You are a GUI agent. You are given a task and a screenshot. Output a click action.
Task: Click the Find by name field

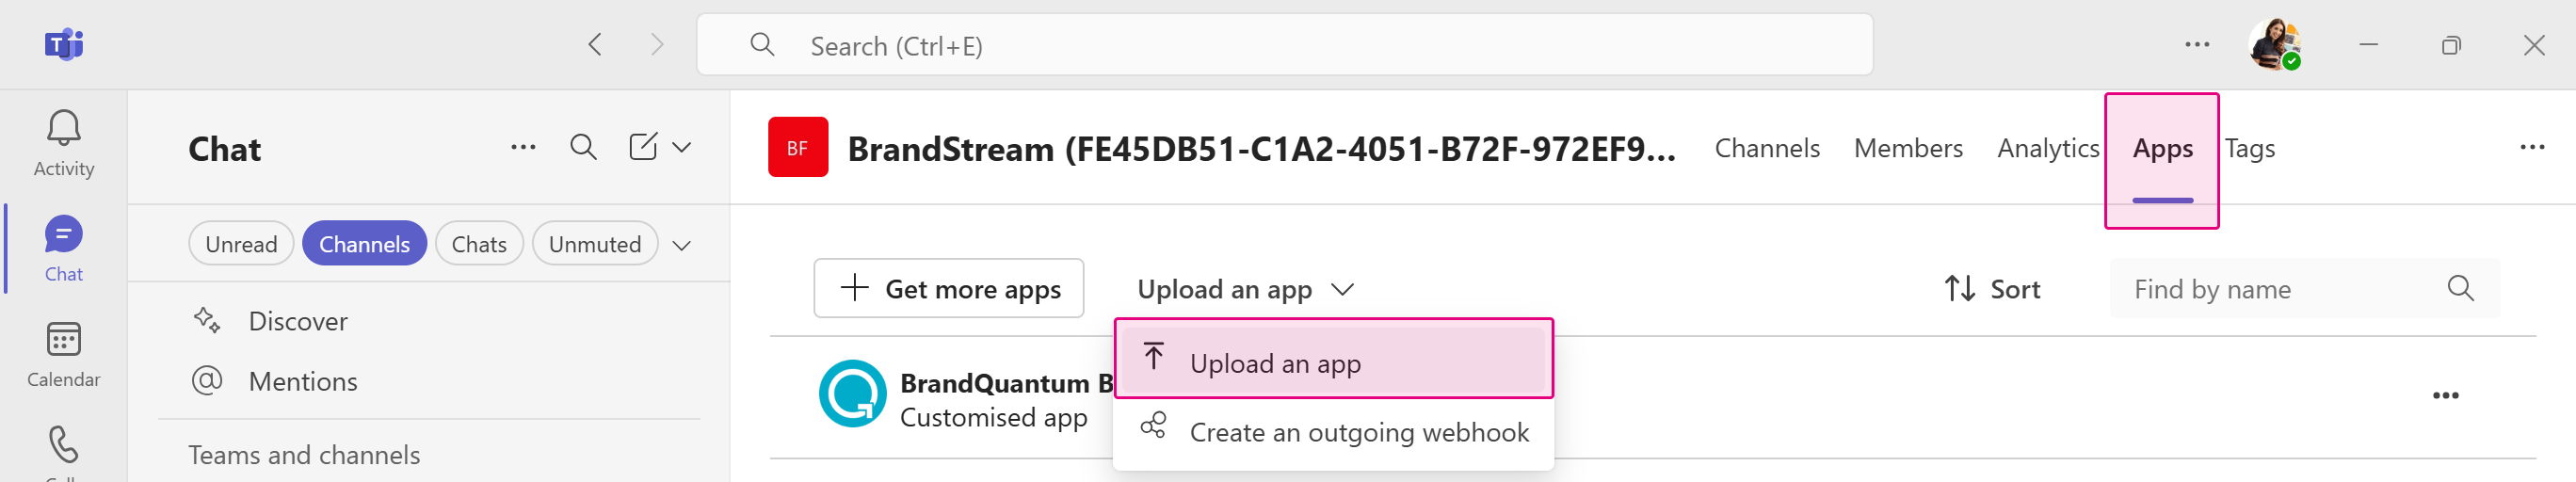(2304, 289)
